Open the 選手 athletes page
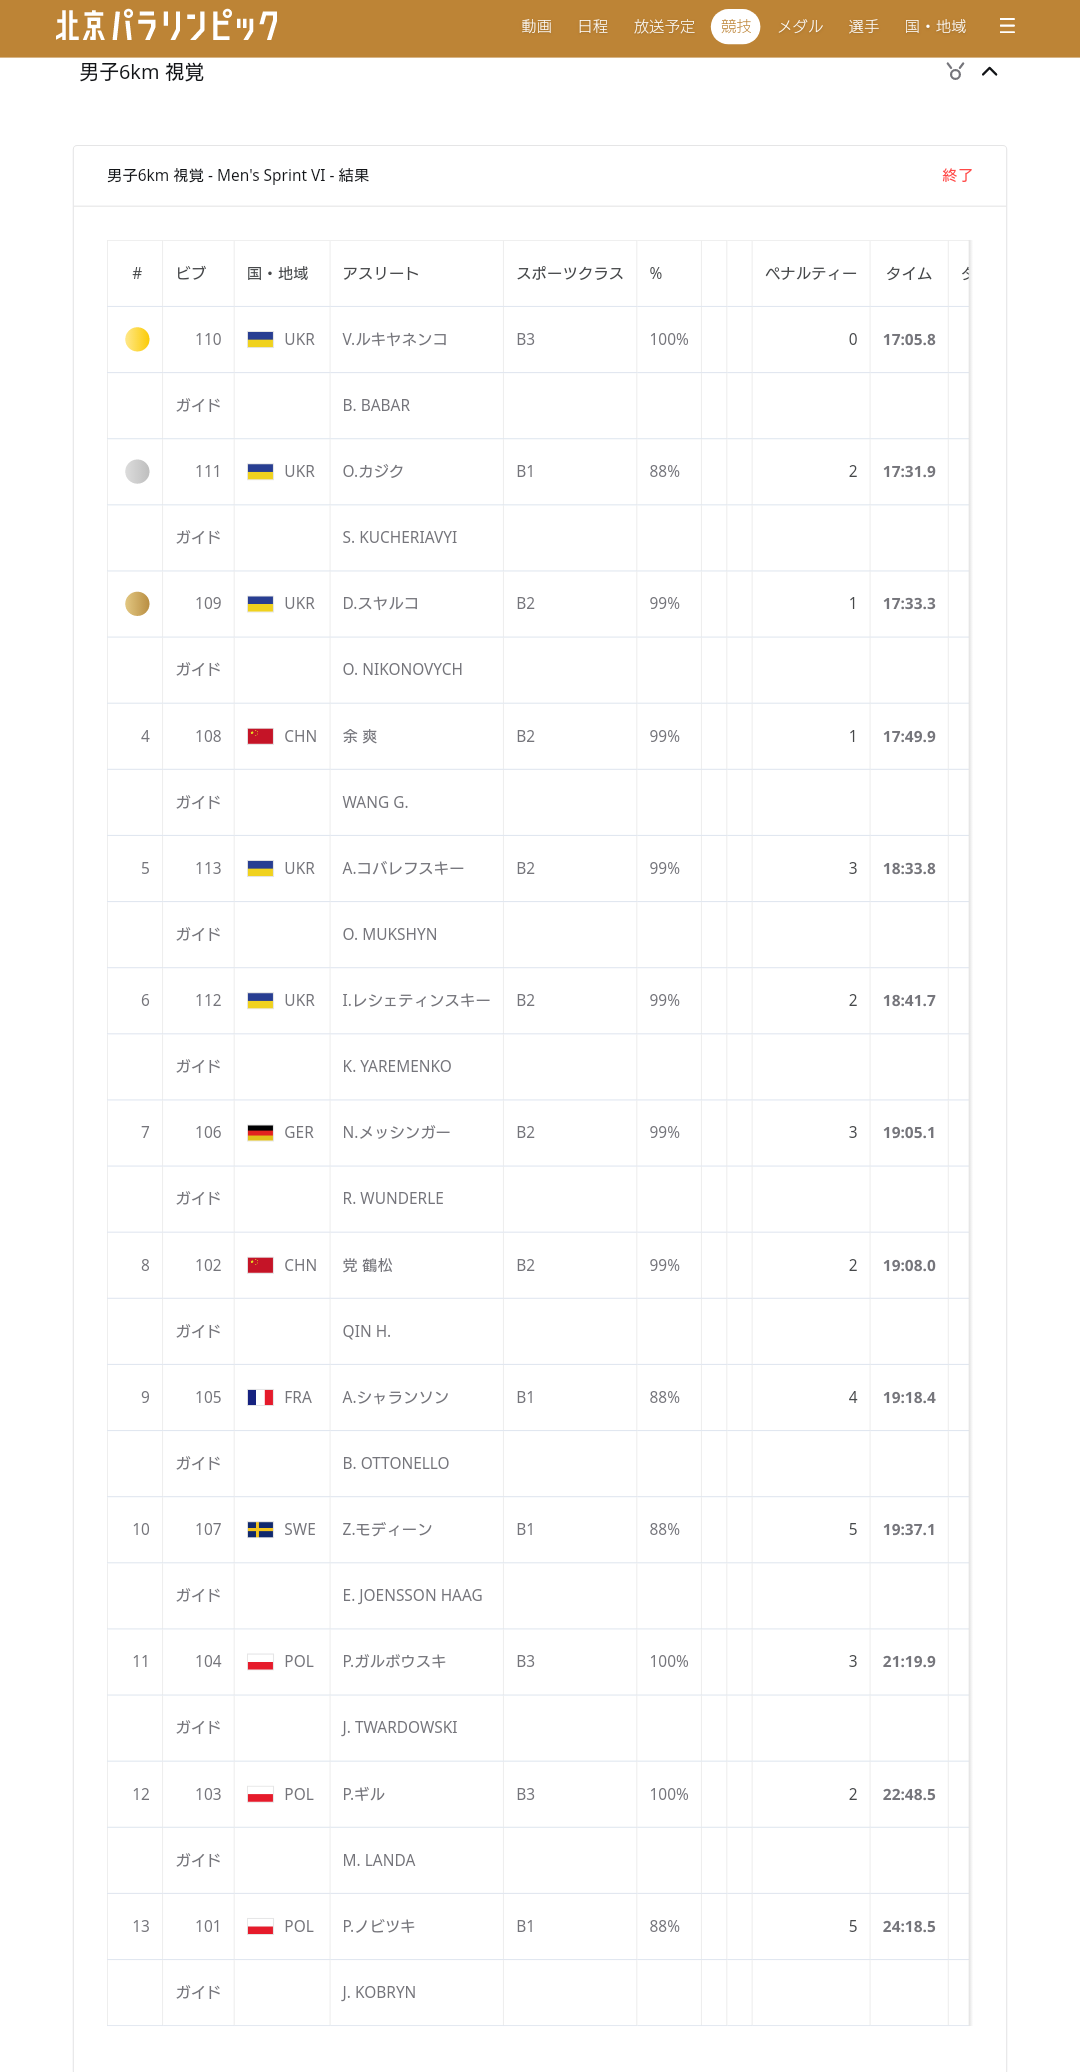The width and height of the screenshot is (1080, 2072). pos(863,27)
